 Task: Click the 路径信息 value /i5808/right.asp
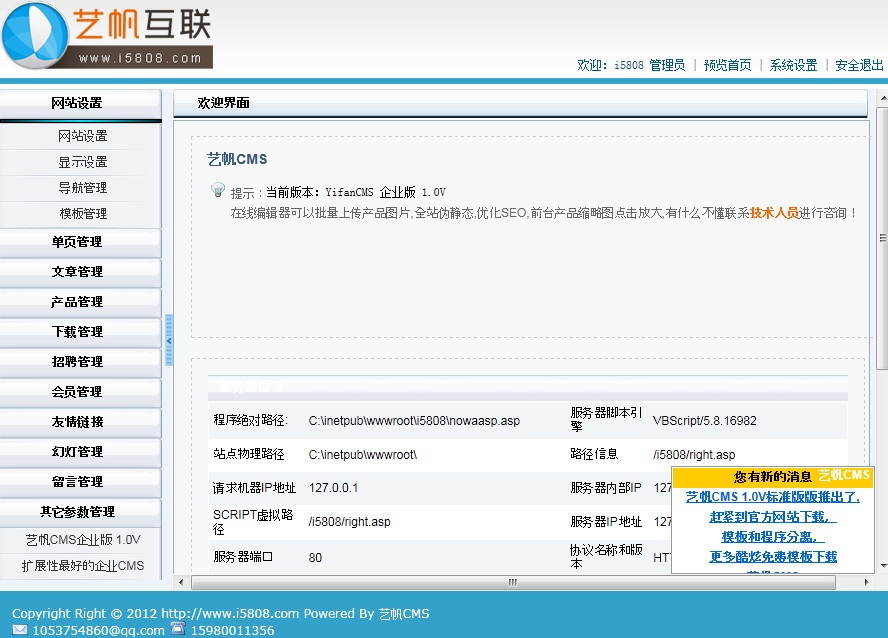coord(694,455)
